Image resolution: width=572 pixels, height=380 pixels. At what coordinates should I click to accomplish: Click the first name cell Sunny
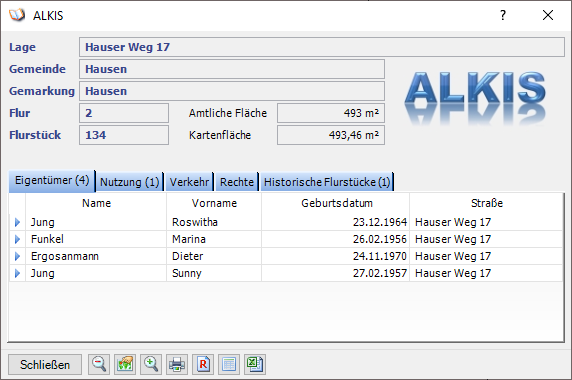tap(214, 273)
